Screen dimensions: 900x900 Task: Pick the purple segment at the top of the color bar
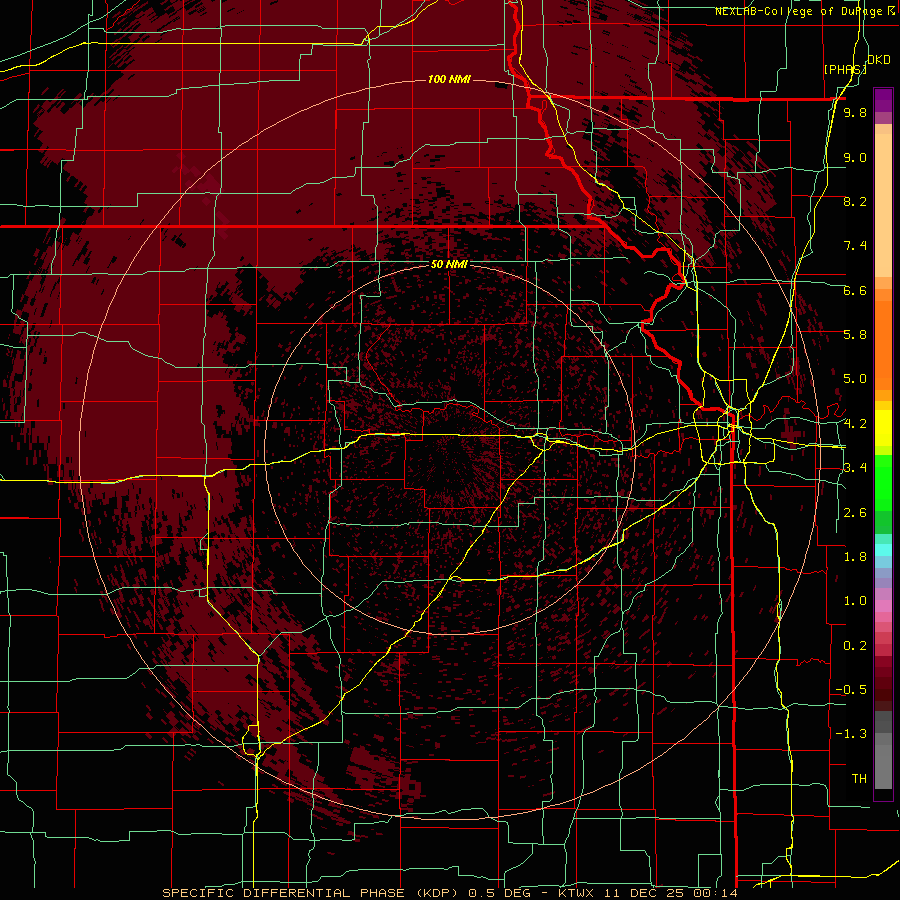click(x=883, y=100)
